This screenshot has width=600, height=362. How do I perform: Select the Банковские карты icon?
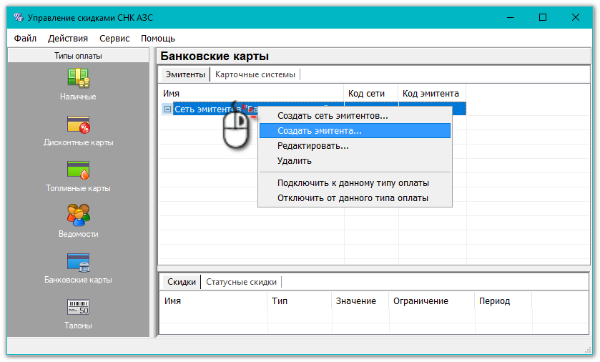[x=78, y=262]
